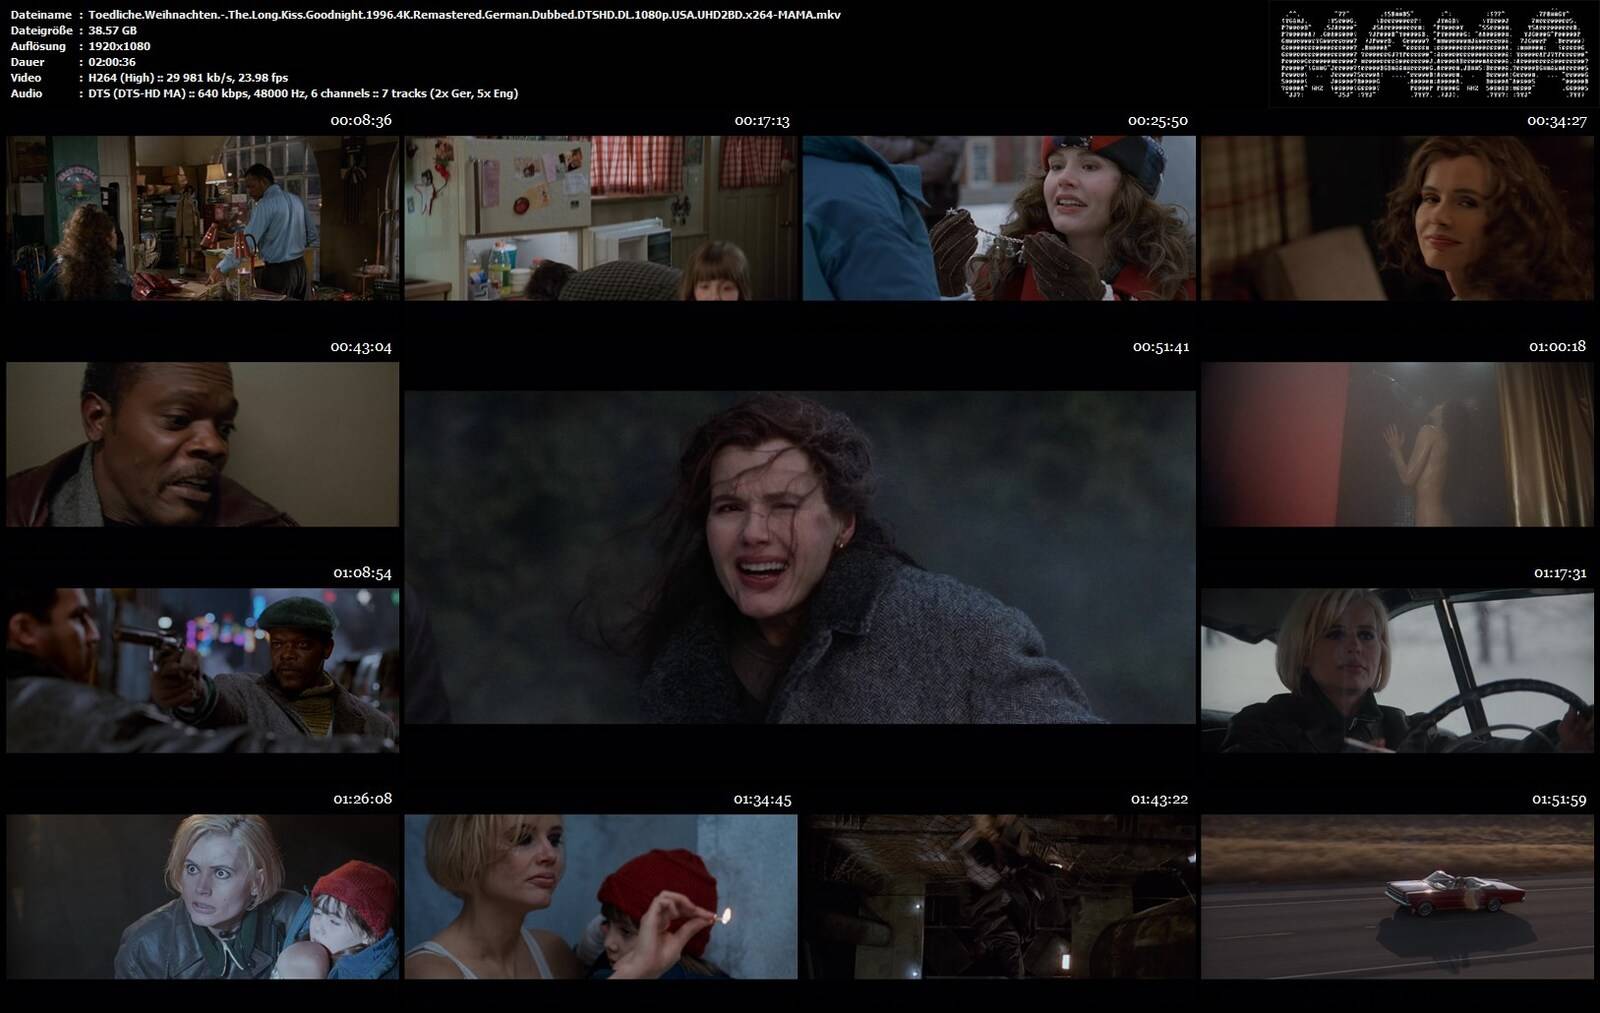
Task: Click the large center frame at 00:51:41
Action: [800, 557]
